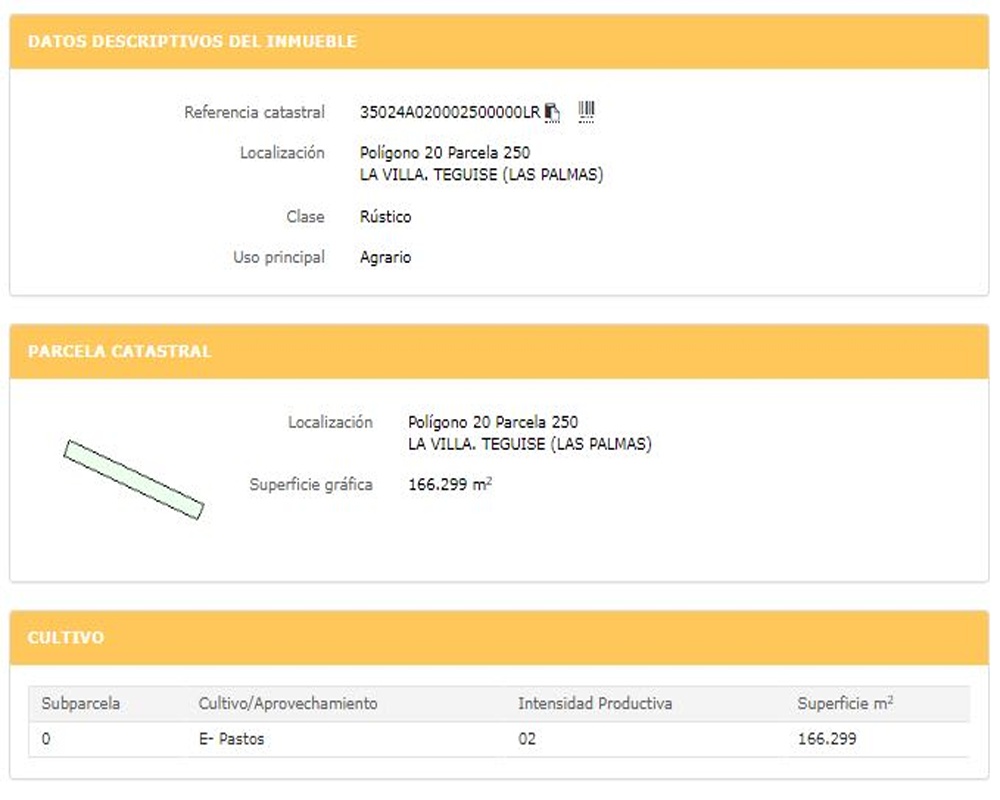Viewport: 1000px width, 800px height.
Task: Click the 'Superficie gráfica' label
Action: pyautogui.click(x=311, y=485)
